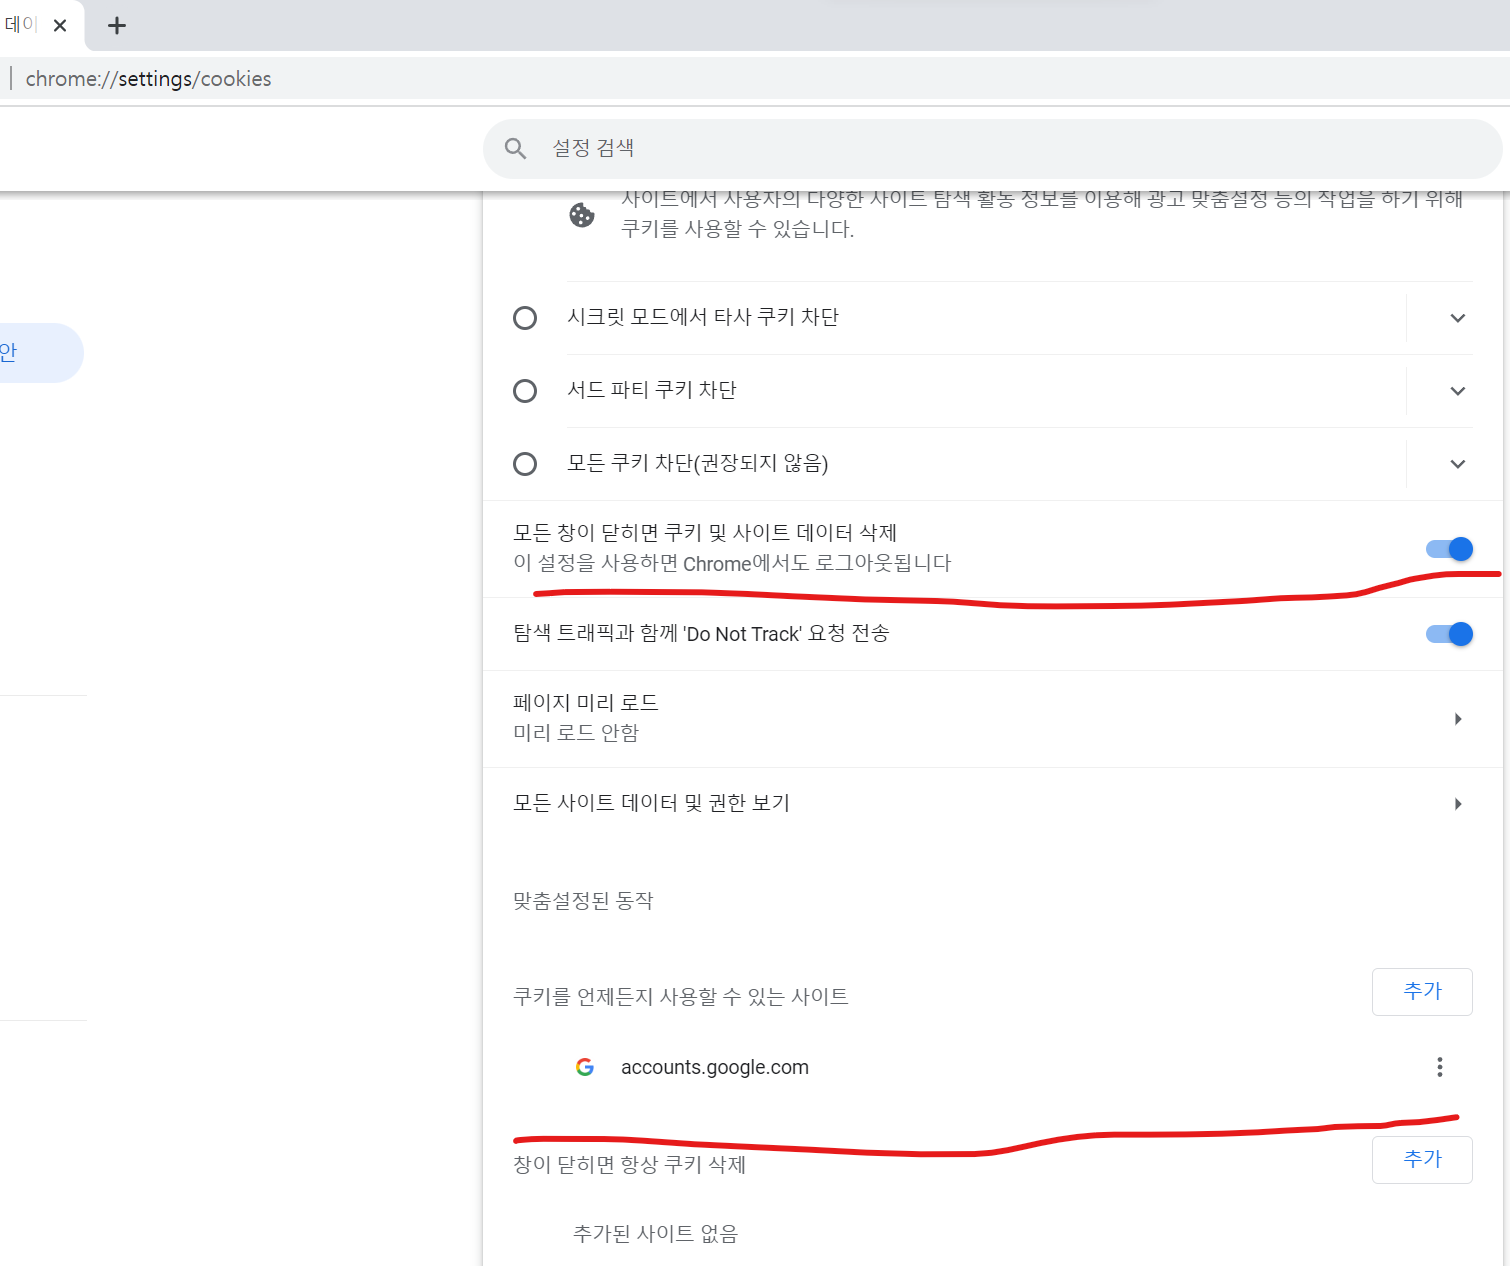This screenshot has width=1510, height=1266.
Task: Select the 서드 파티 쿠키 차단 radio button
Action: pyautogui.click(x=525, y=390)
